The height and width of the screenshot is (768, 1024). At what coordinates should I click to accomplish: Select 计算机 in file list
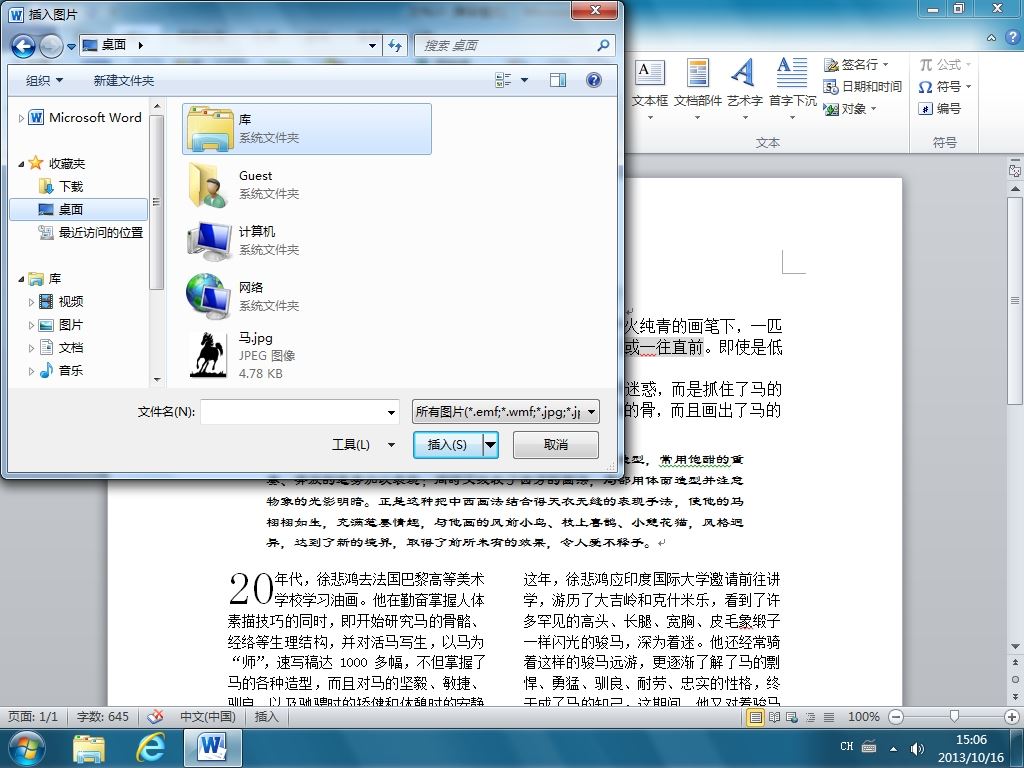pos(306,241)
